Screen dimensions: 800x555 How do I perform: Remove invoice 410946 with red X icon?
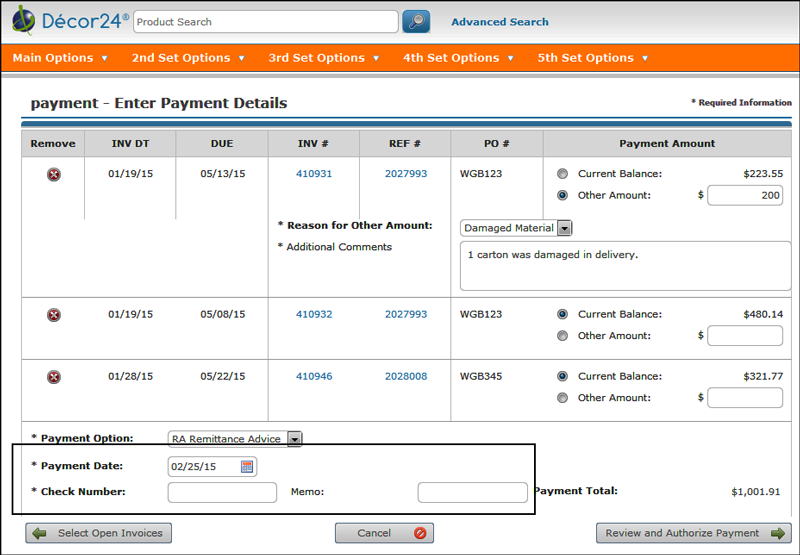(x=54, y=377)
